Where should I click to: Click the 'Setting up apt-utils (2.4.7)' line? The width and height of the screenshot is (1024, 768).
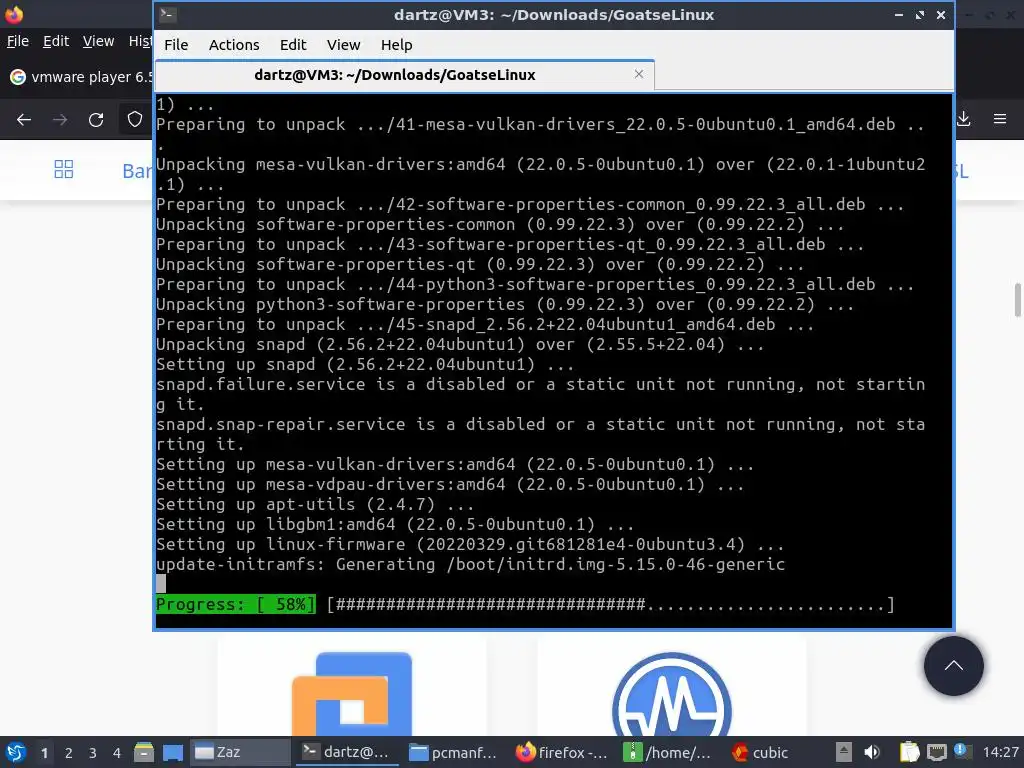(x=315, y=504)
